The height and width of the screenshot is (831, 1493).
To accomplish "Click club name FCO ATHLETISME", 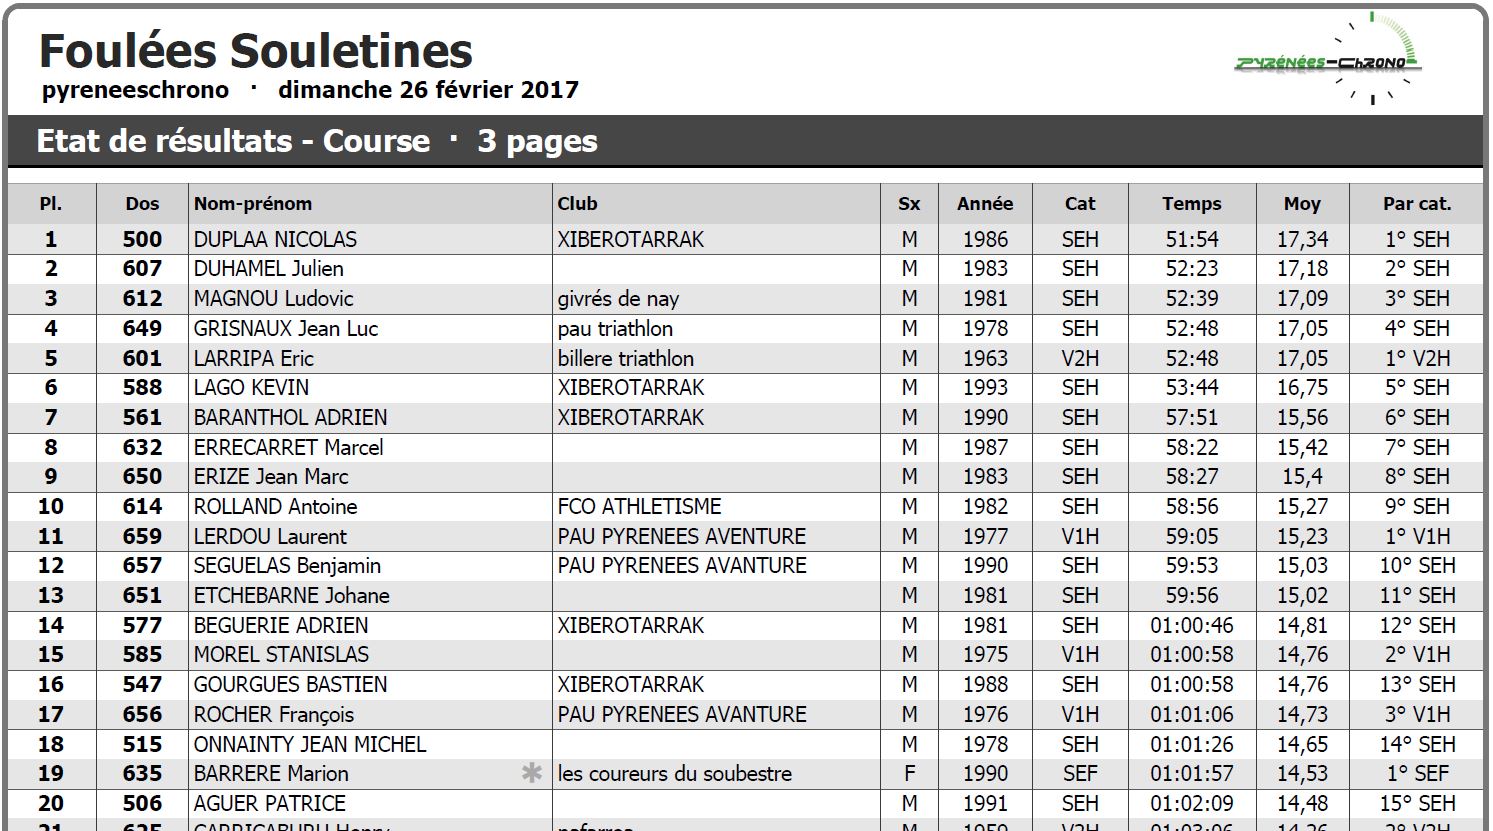I will (639, 506).
